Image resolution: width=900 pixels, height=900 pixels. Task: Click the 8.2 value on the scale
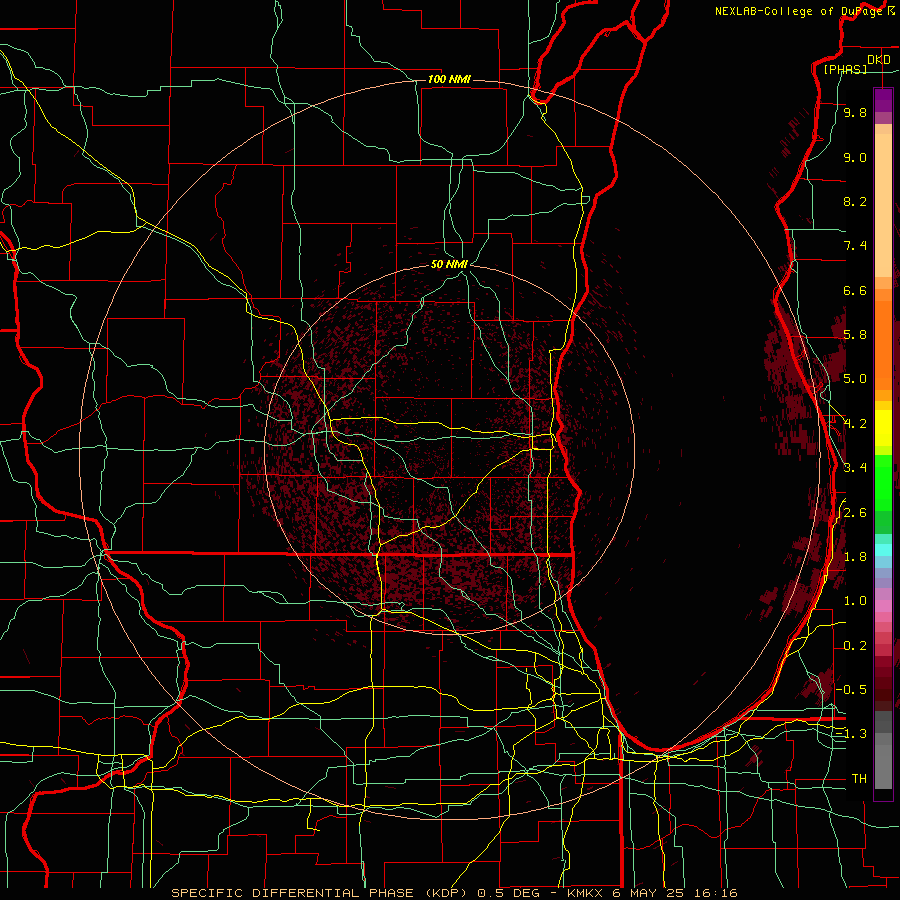tap(855, 201)
